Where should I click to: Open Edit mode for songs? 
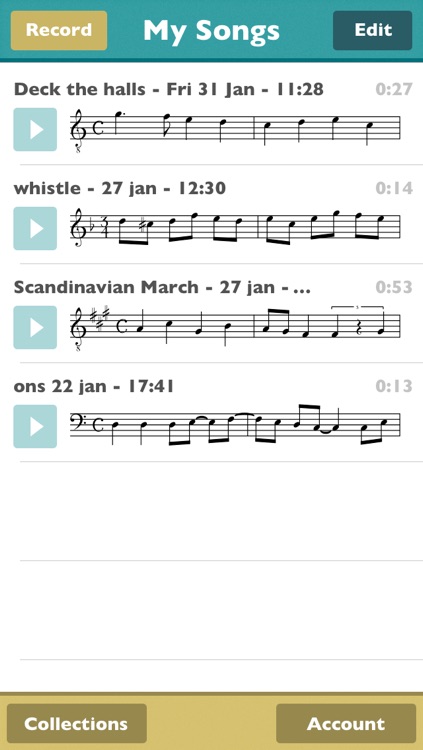[372, 30]
